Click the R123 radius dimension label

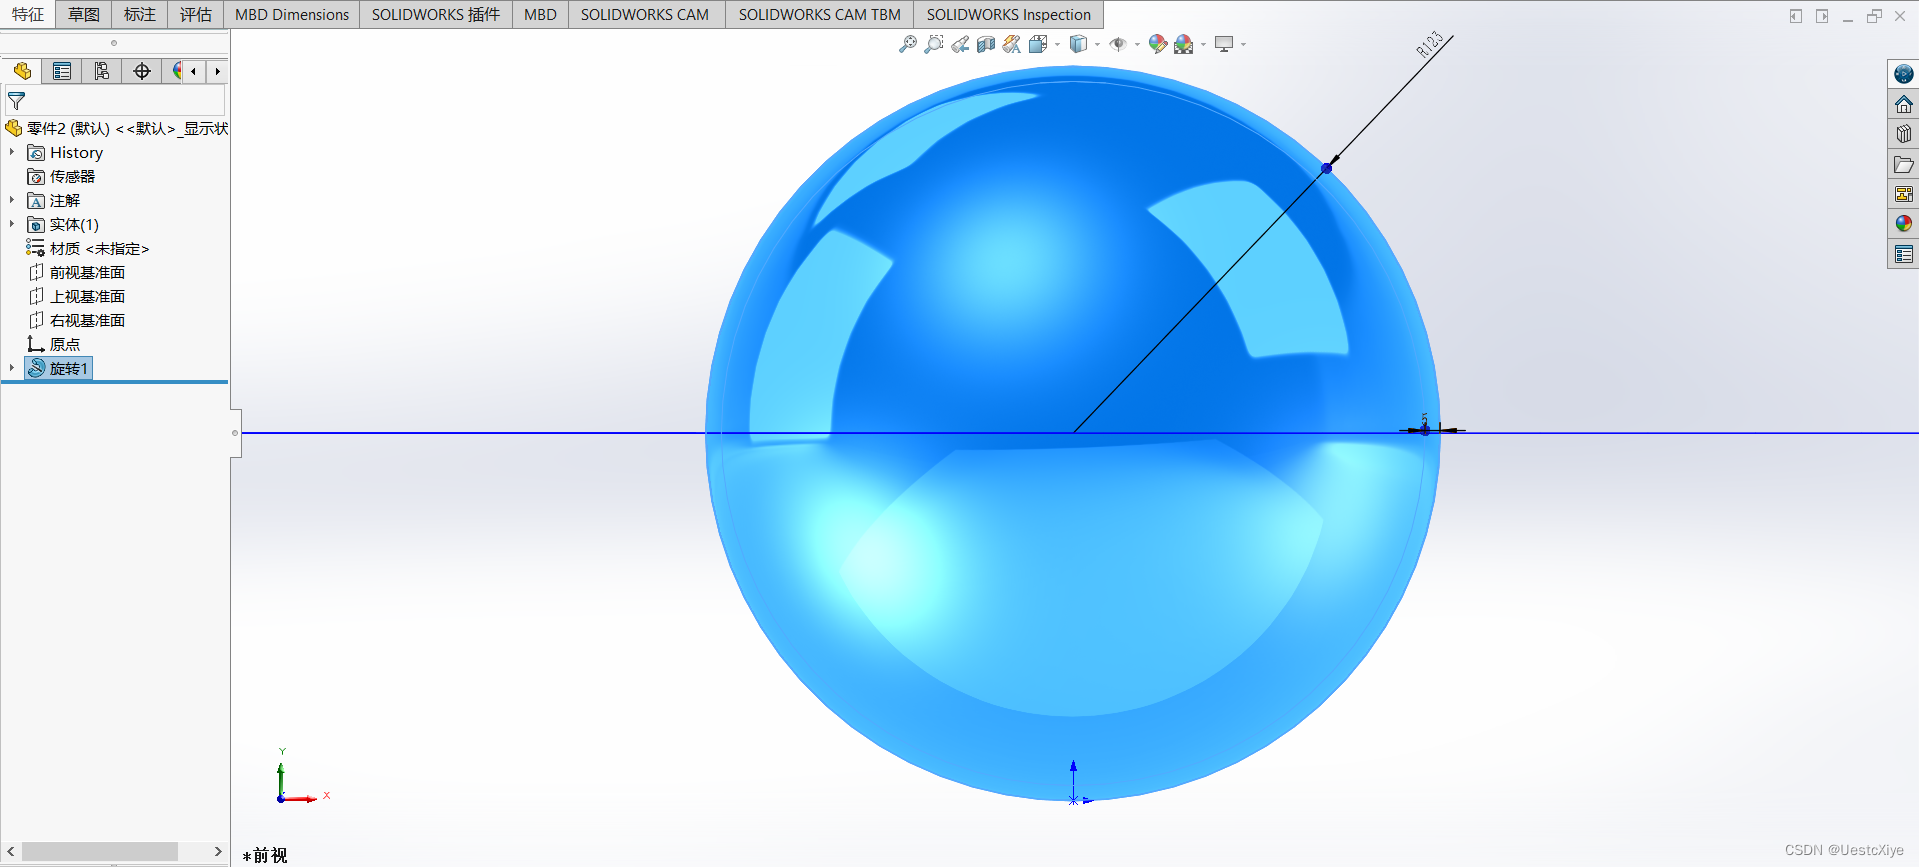(x=1430, y=44)
